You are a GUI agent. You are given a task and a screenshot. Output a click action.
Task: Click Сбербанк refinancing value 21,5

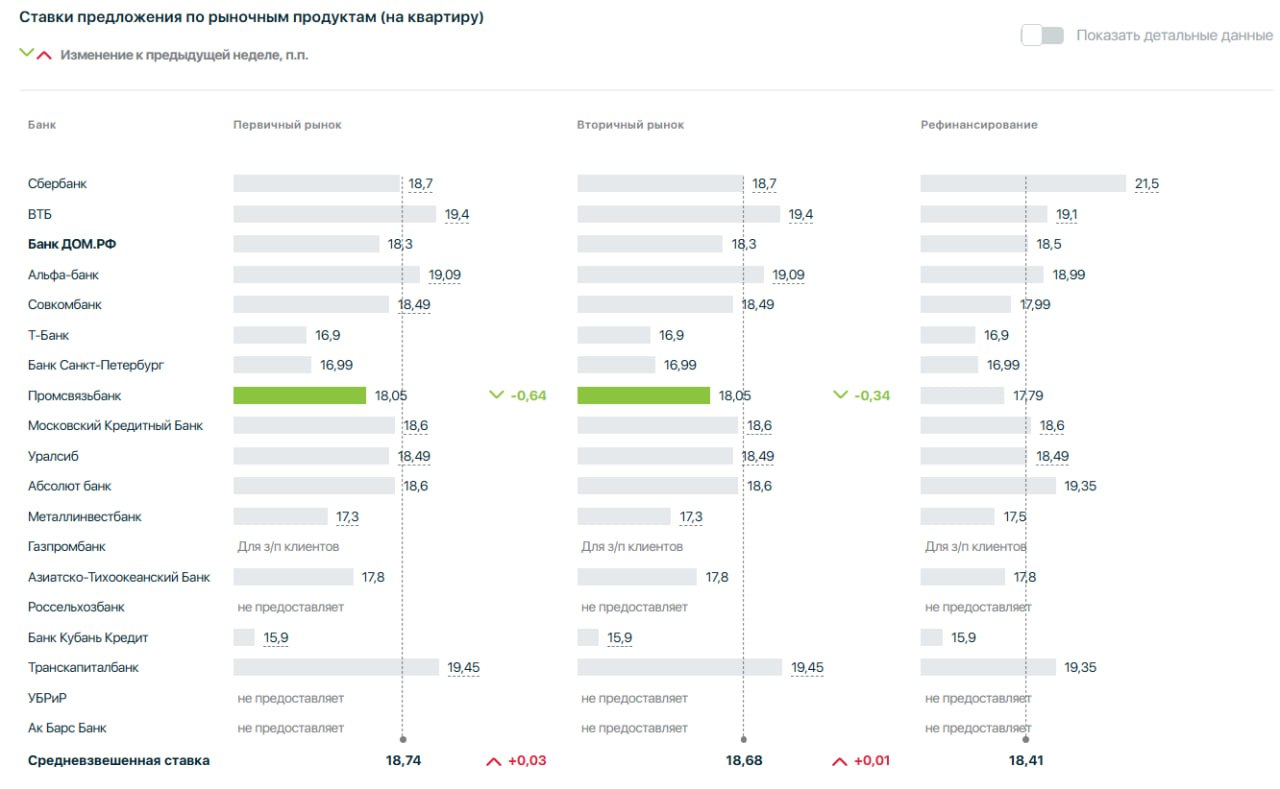(x=1146, y=184)
